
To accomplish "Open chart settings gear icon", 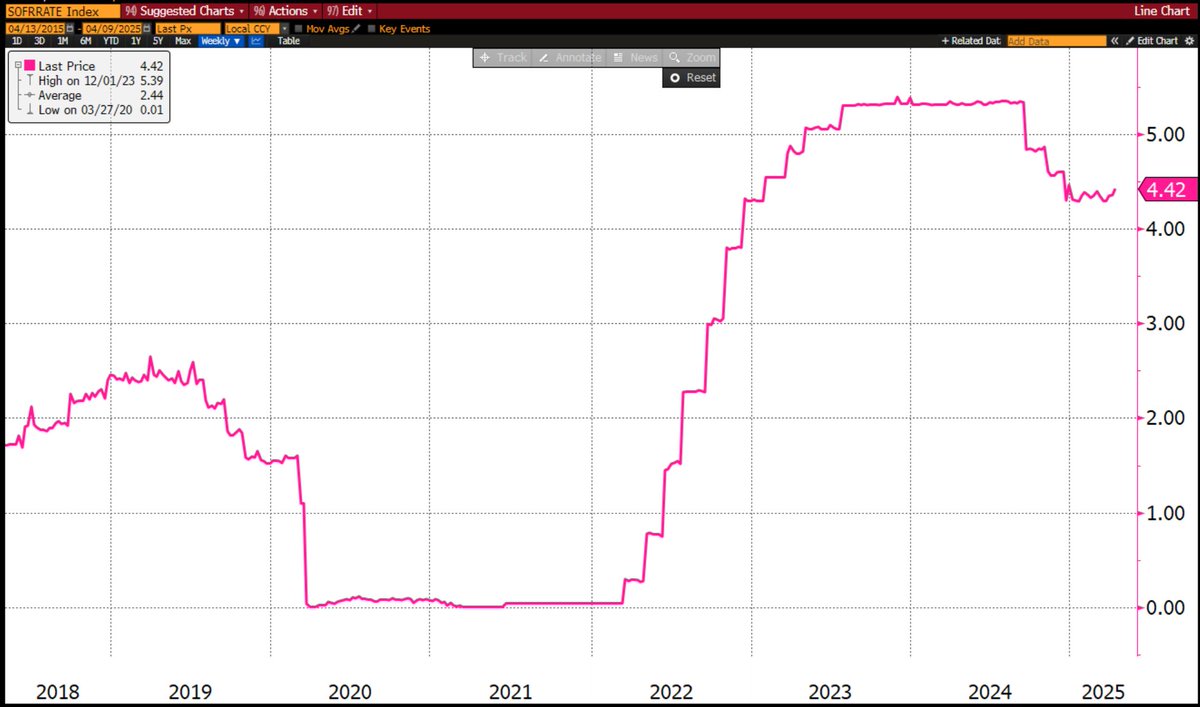I will point(1189,41).
